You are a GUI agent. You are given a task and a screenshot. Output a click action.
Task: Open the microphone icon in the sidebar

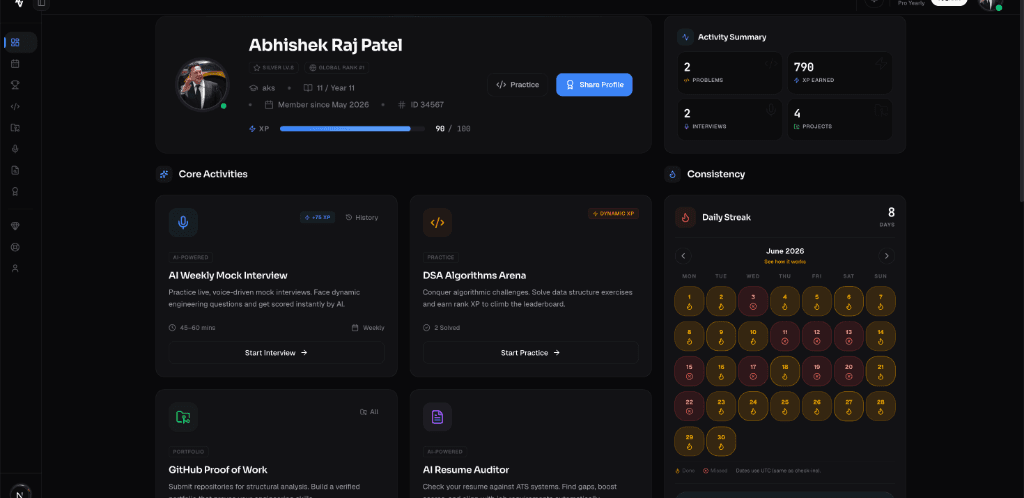click(16, 149)
